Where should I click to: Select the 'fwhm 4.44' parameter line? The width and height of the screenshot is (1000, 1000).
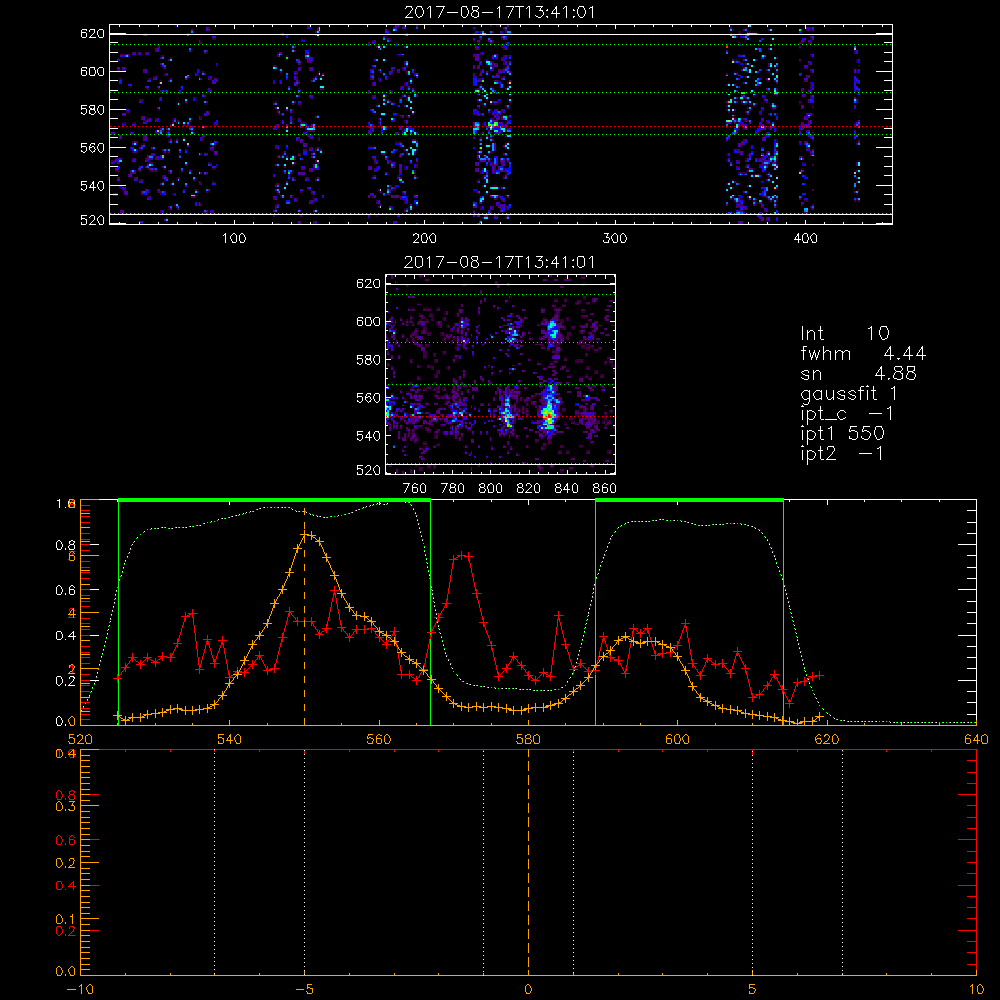pos(863,353)
